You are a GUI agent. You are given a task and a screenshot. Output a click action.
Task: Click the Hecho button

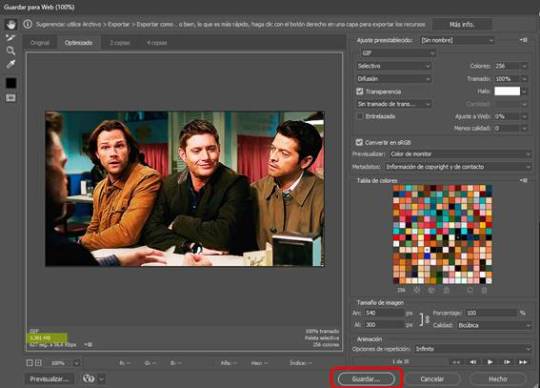(x=498, y=379)
